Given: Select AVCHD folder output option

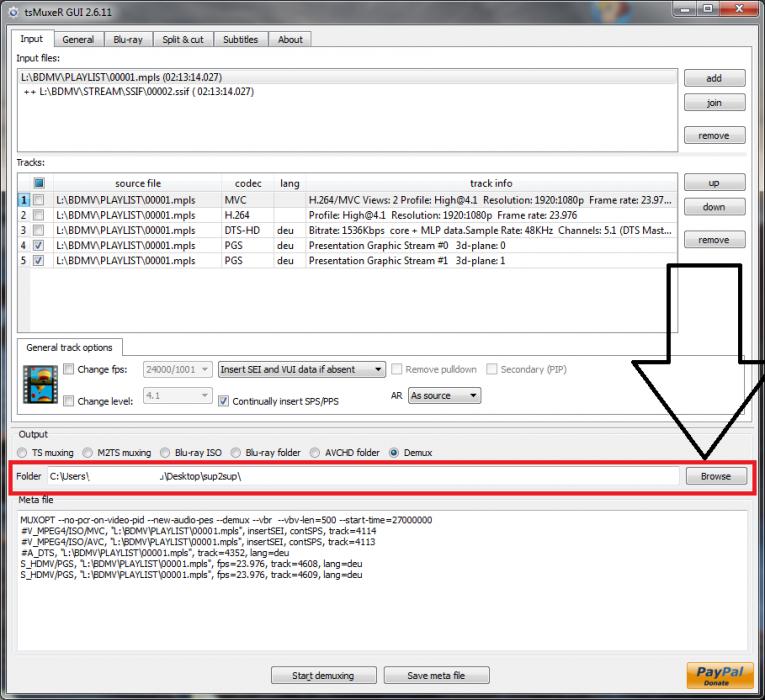Looking at the screenshot, I should point(315,453).
